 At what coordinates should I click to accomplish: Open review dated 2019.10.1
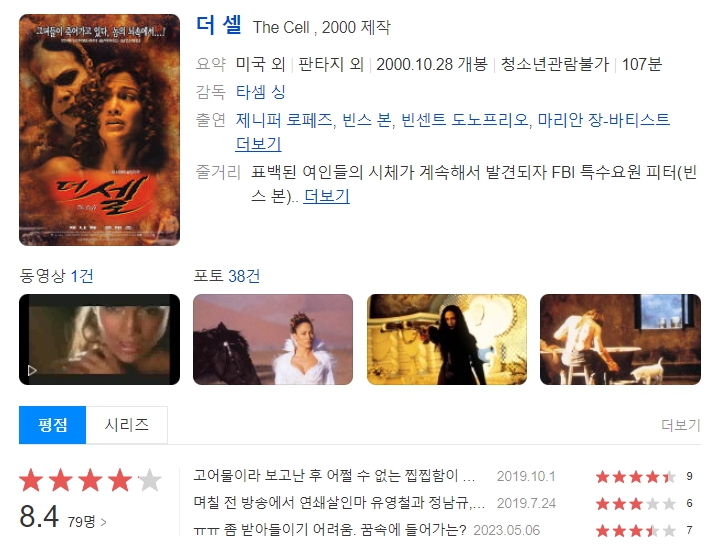pos(334,476)
